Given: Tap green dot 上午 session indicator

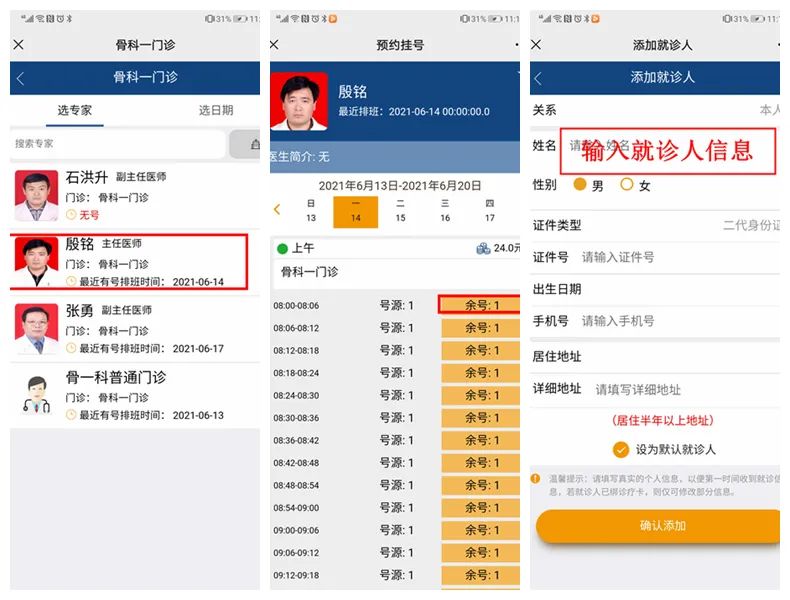Looking at the screenshot, I should [282, 249].
